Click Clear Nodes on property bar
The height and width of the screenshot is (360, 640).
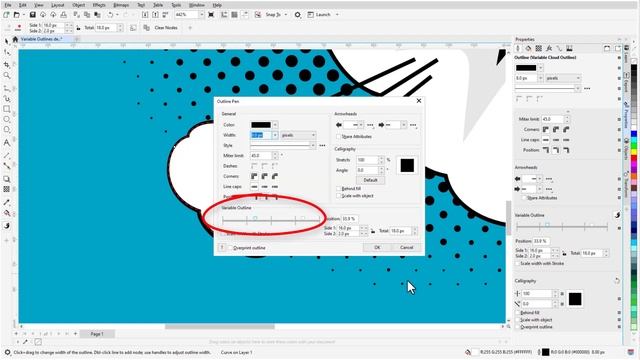point(166,28)
